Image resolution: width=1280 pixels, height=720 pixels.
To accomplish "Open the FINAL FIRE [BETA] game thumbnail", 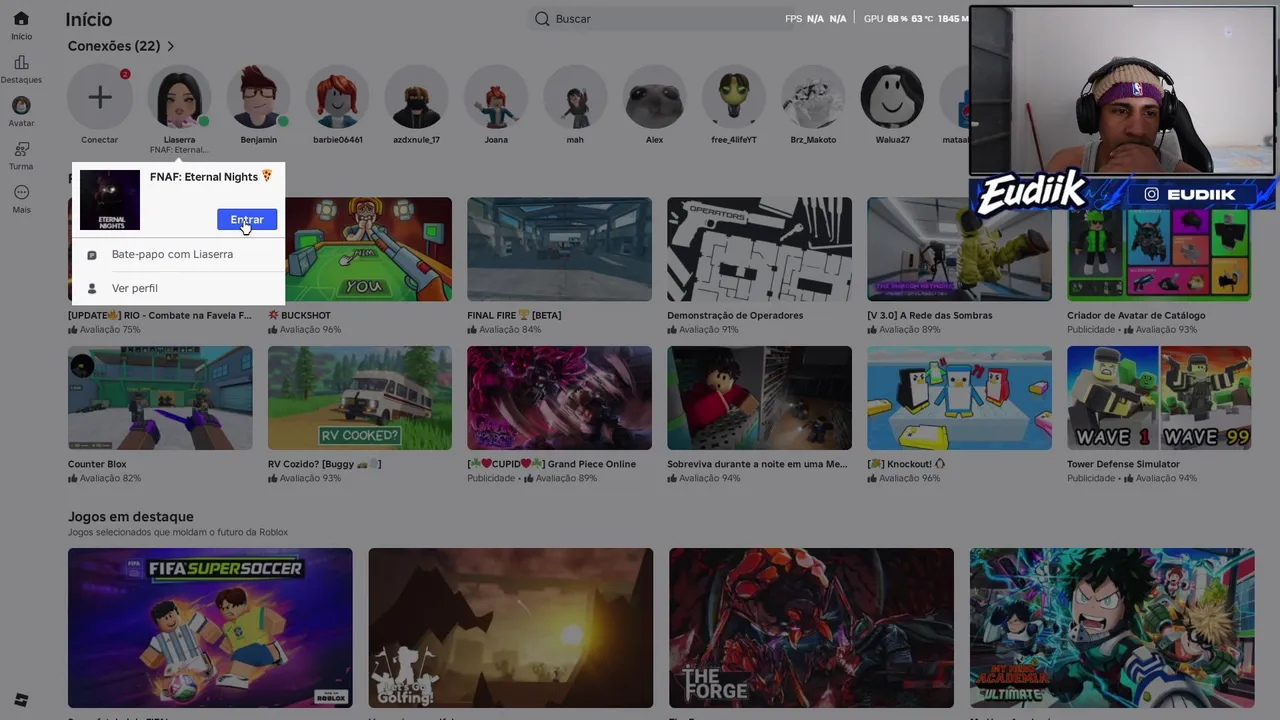I will 559,249.
